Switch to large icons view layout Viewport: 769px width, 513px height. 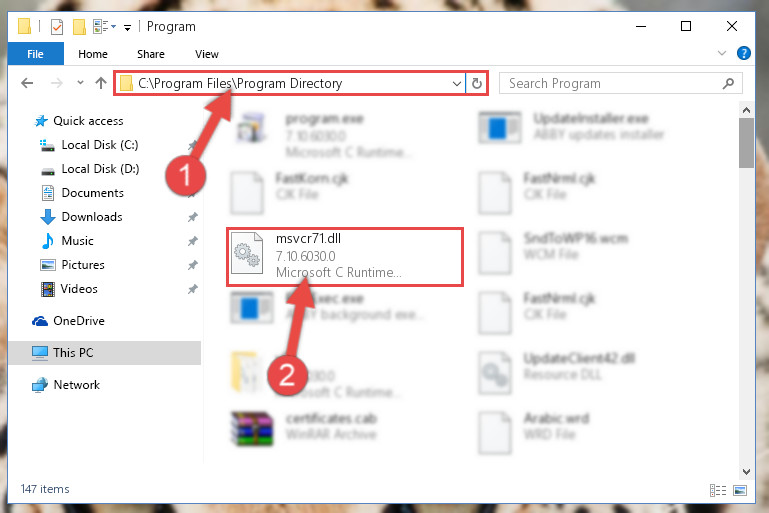pyautogui.click(x=740, y=490)
